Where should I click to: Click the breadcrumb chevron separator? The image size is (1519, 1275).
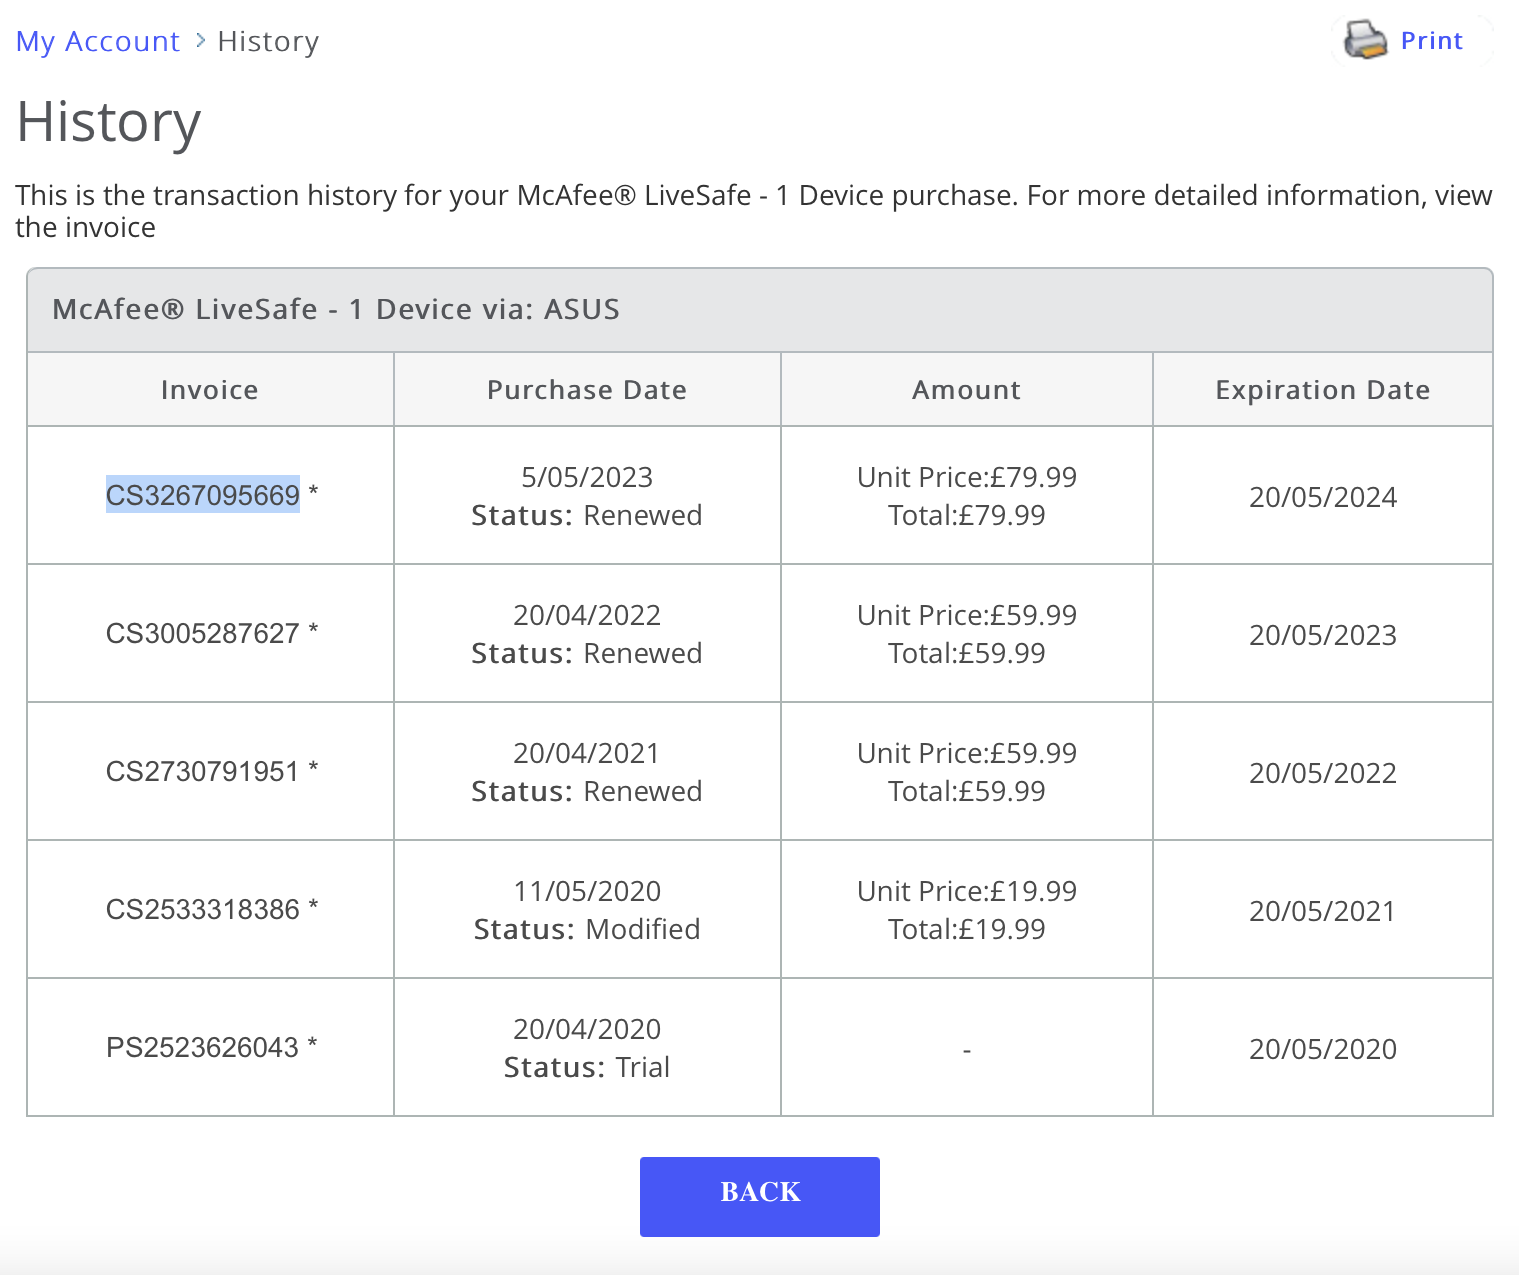(200, 41)
